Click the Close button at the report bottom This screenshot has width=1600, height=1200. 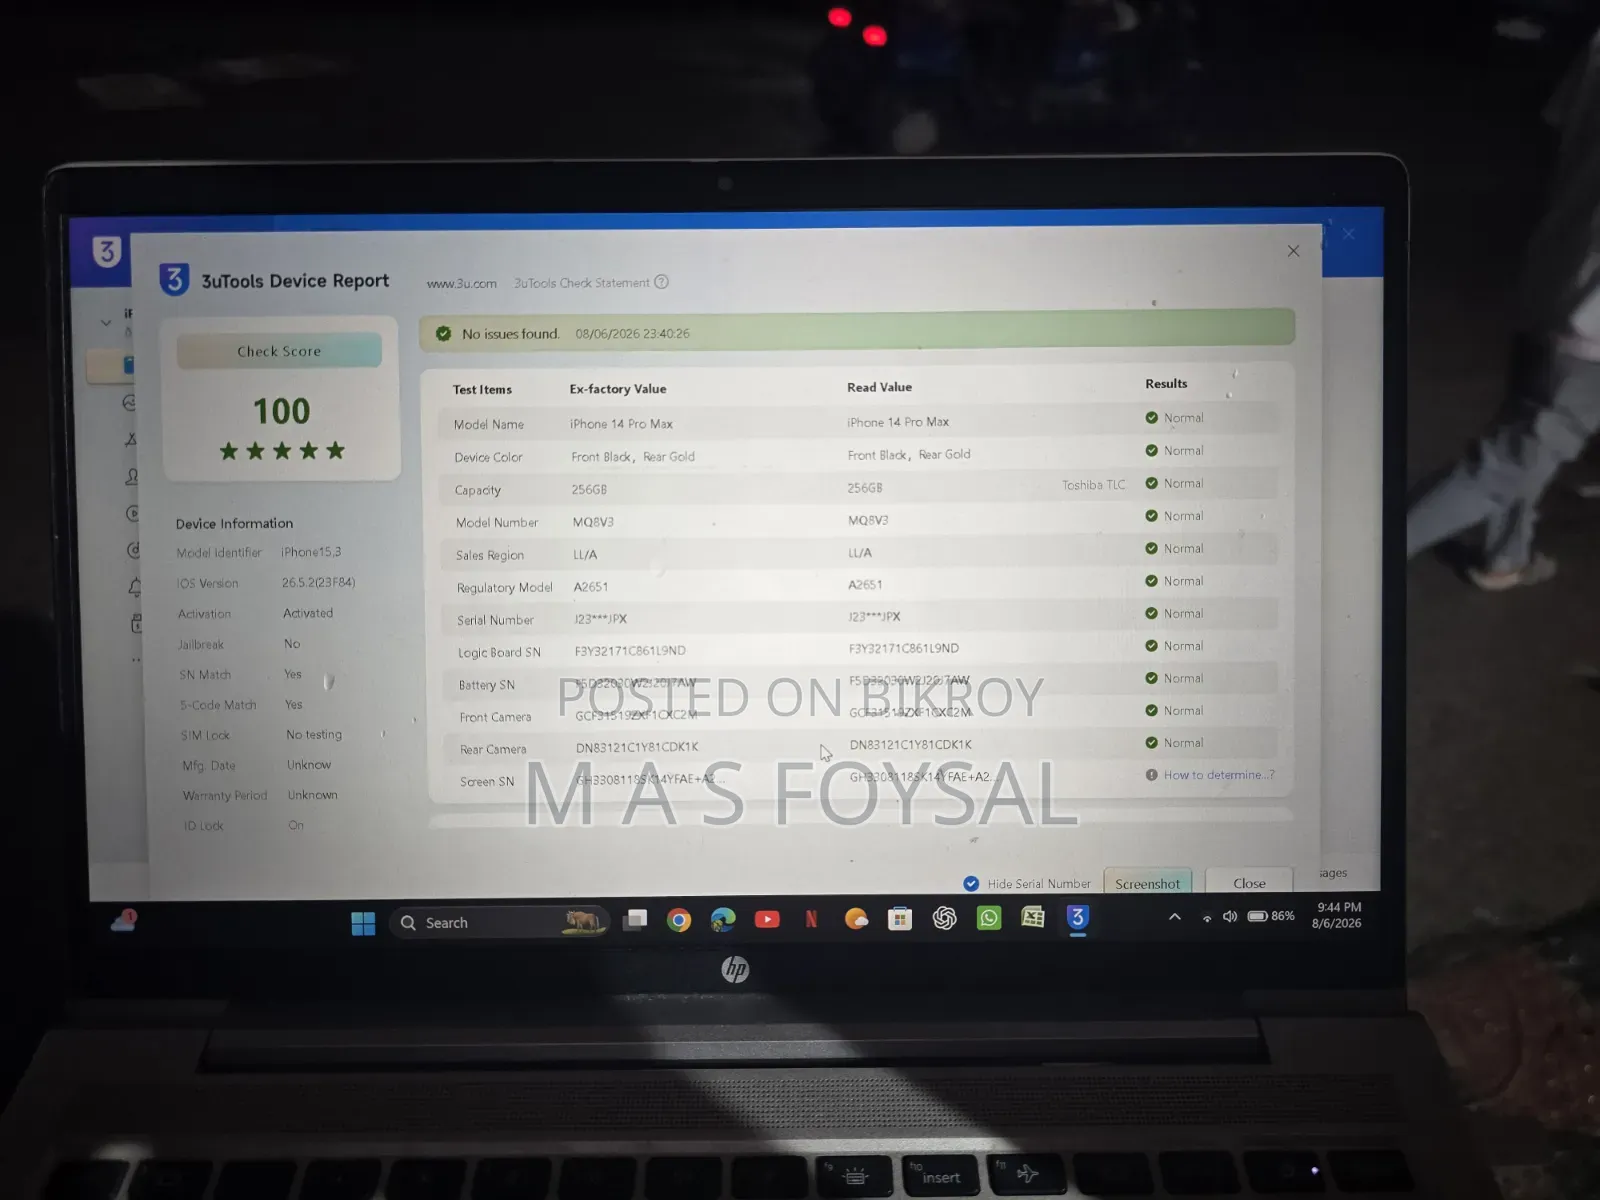pyautogui.click(x=1249, y=883)
